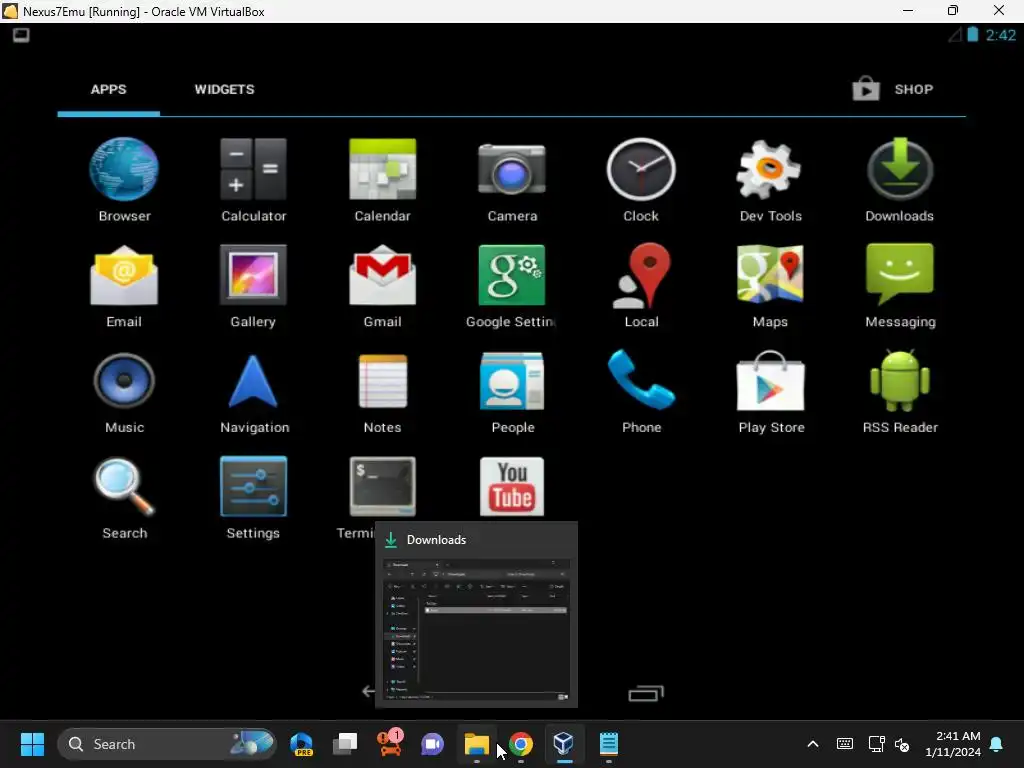Viewport: 1024px width, 768px height.
Task: Open the purple chat app in taskbar
Action: 432,744
